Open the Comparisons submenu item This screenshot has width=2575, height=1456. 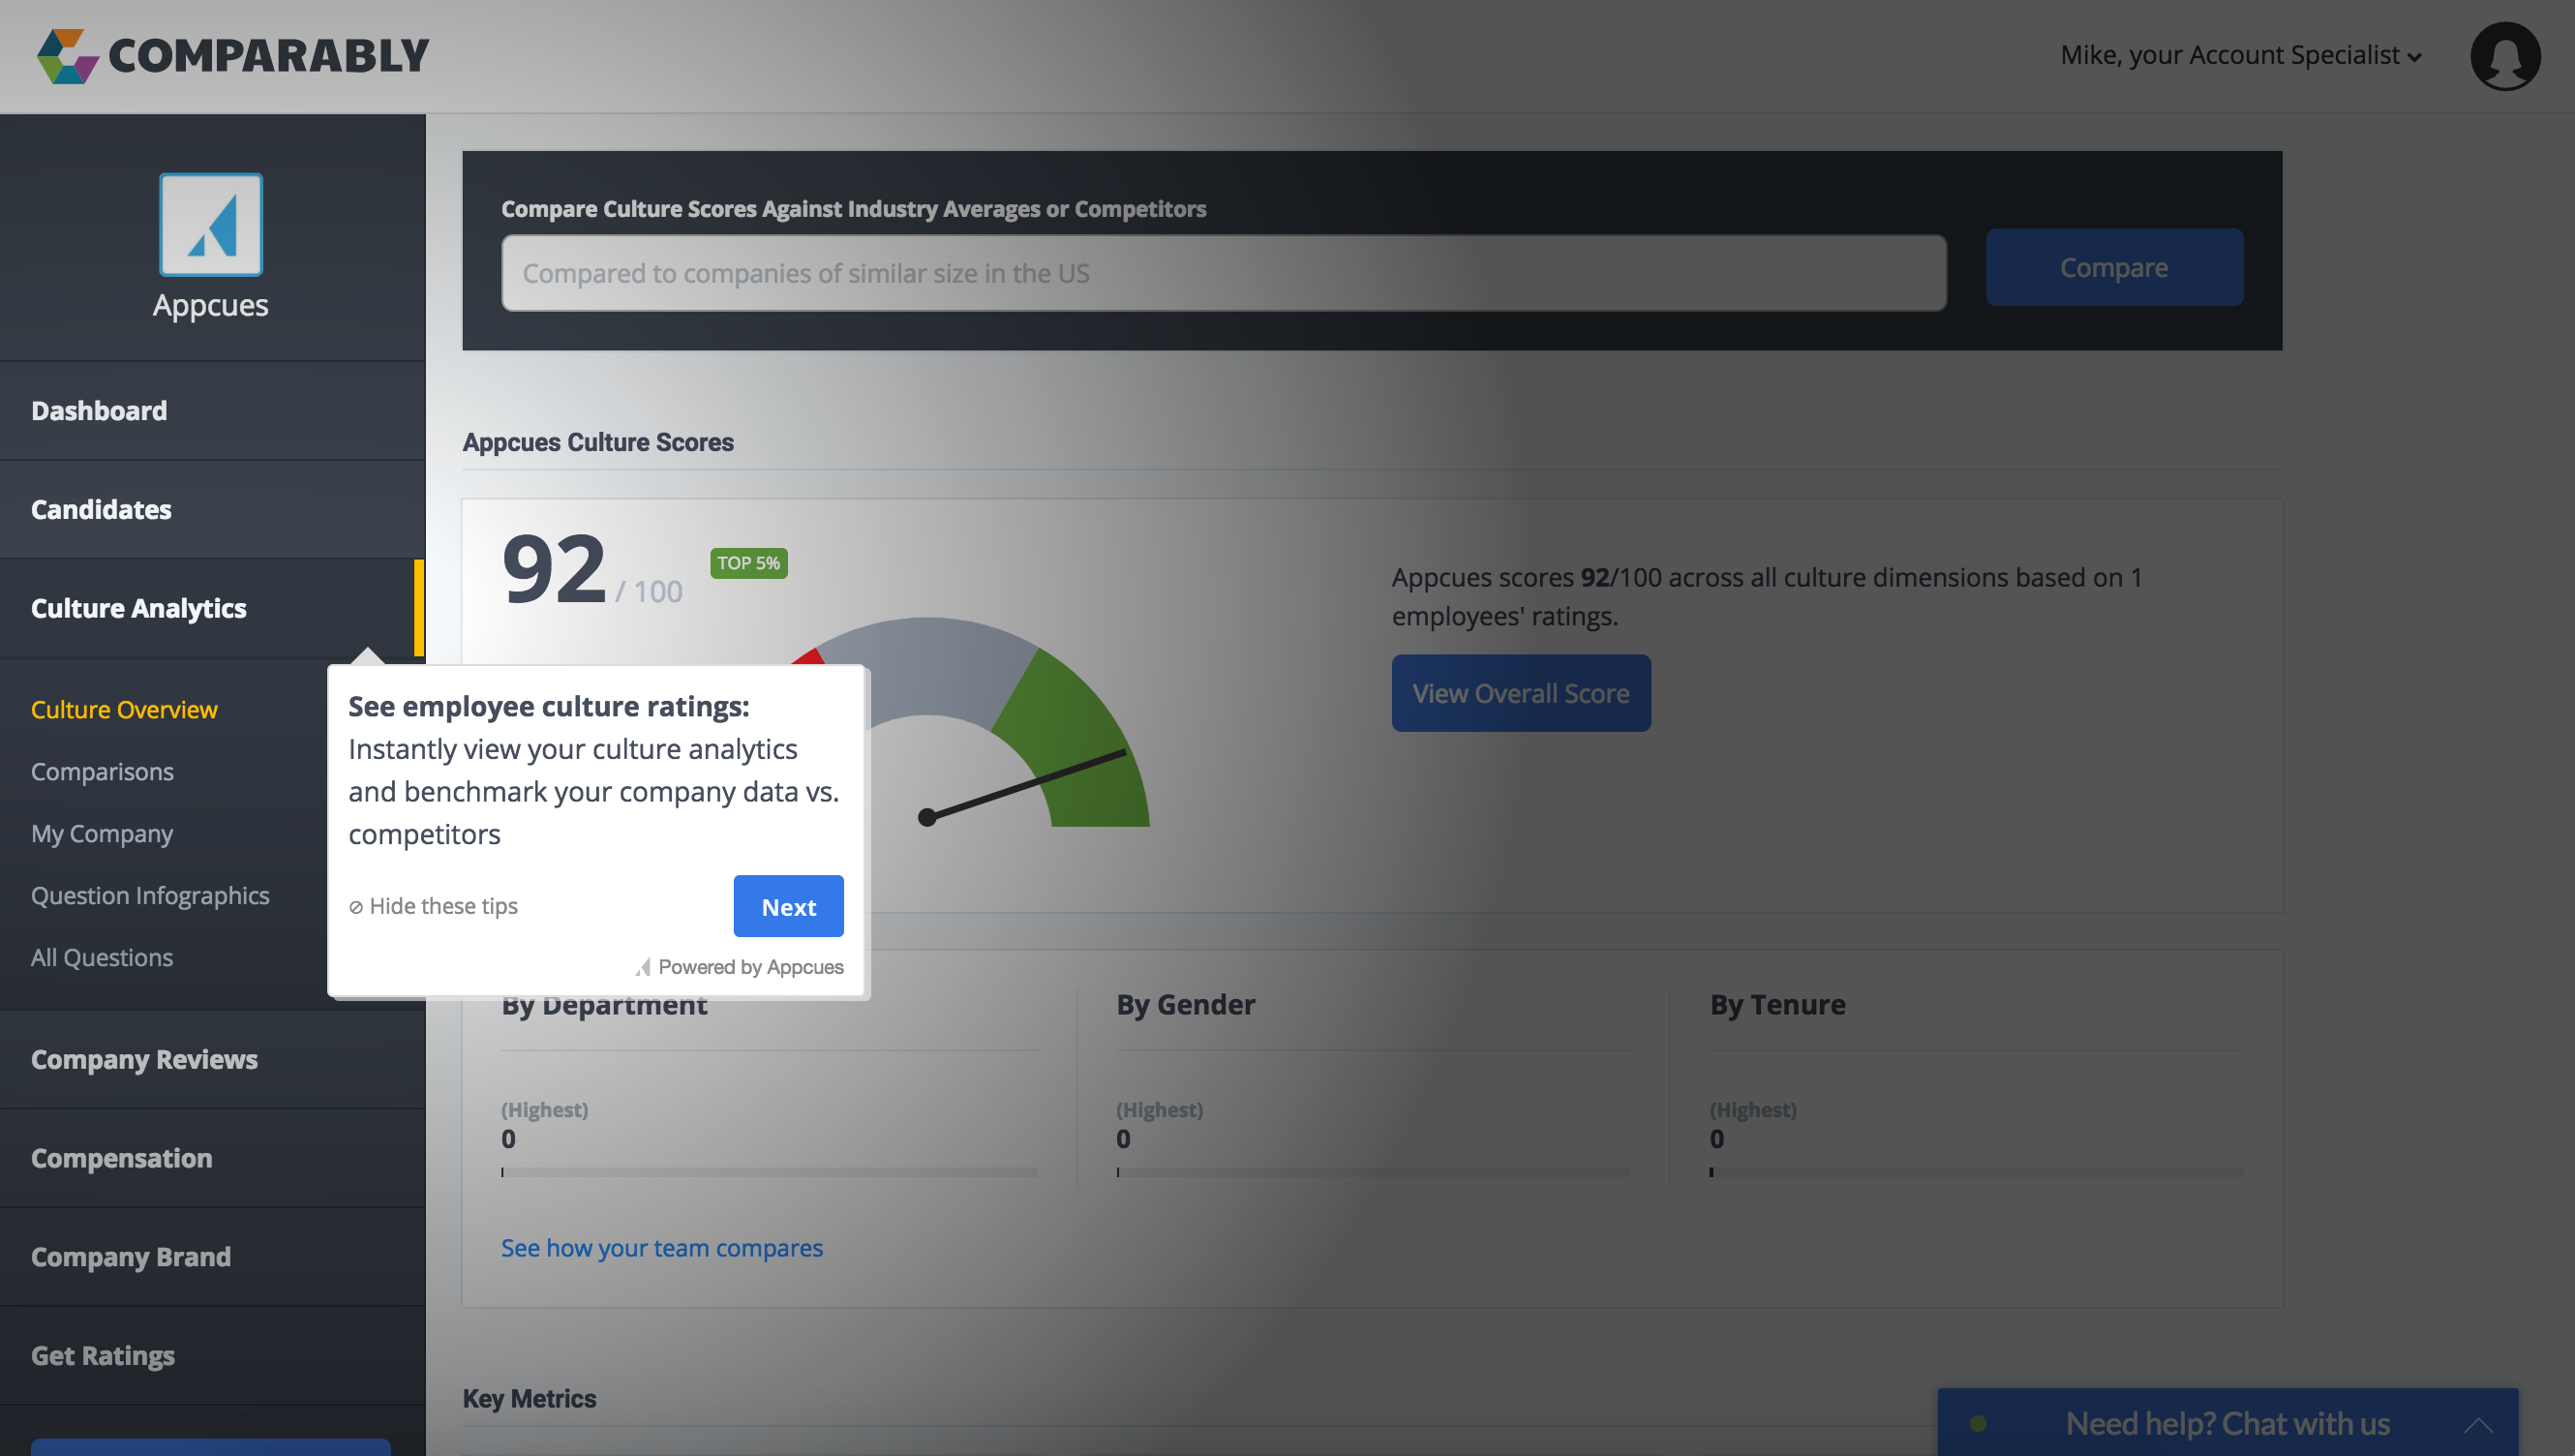tap(102, 772)
